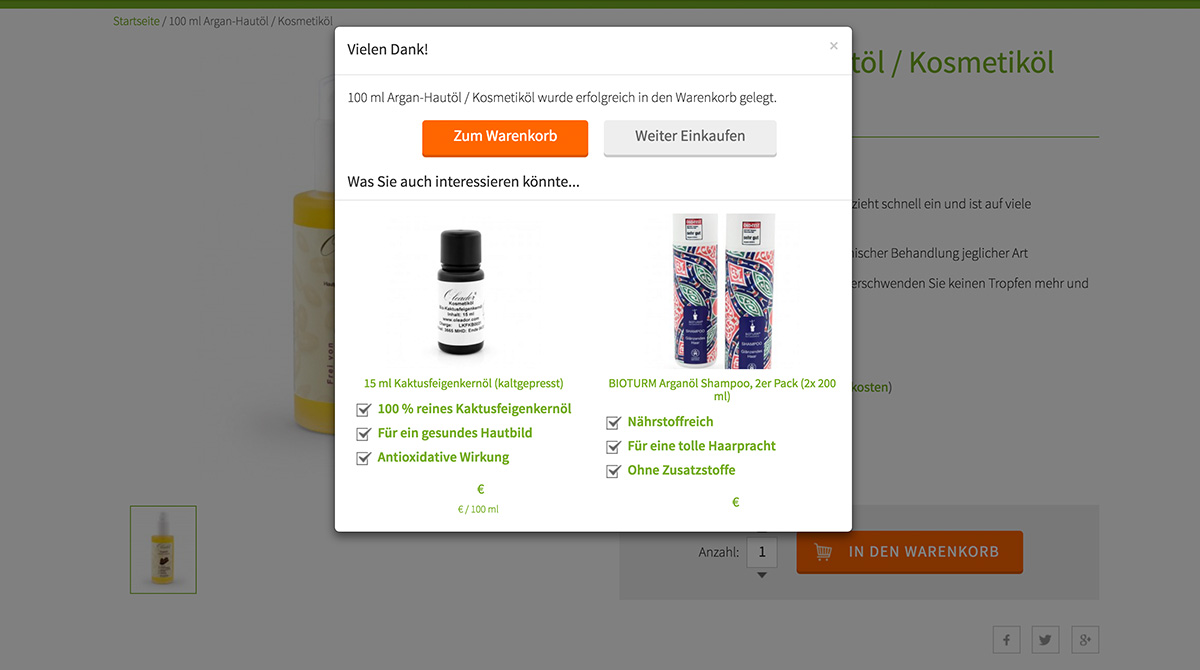Share the product via Twitter icon
Image resolution: width=1200 pixels, height=670 pixels.
point(1045,640)
